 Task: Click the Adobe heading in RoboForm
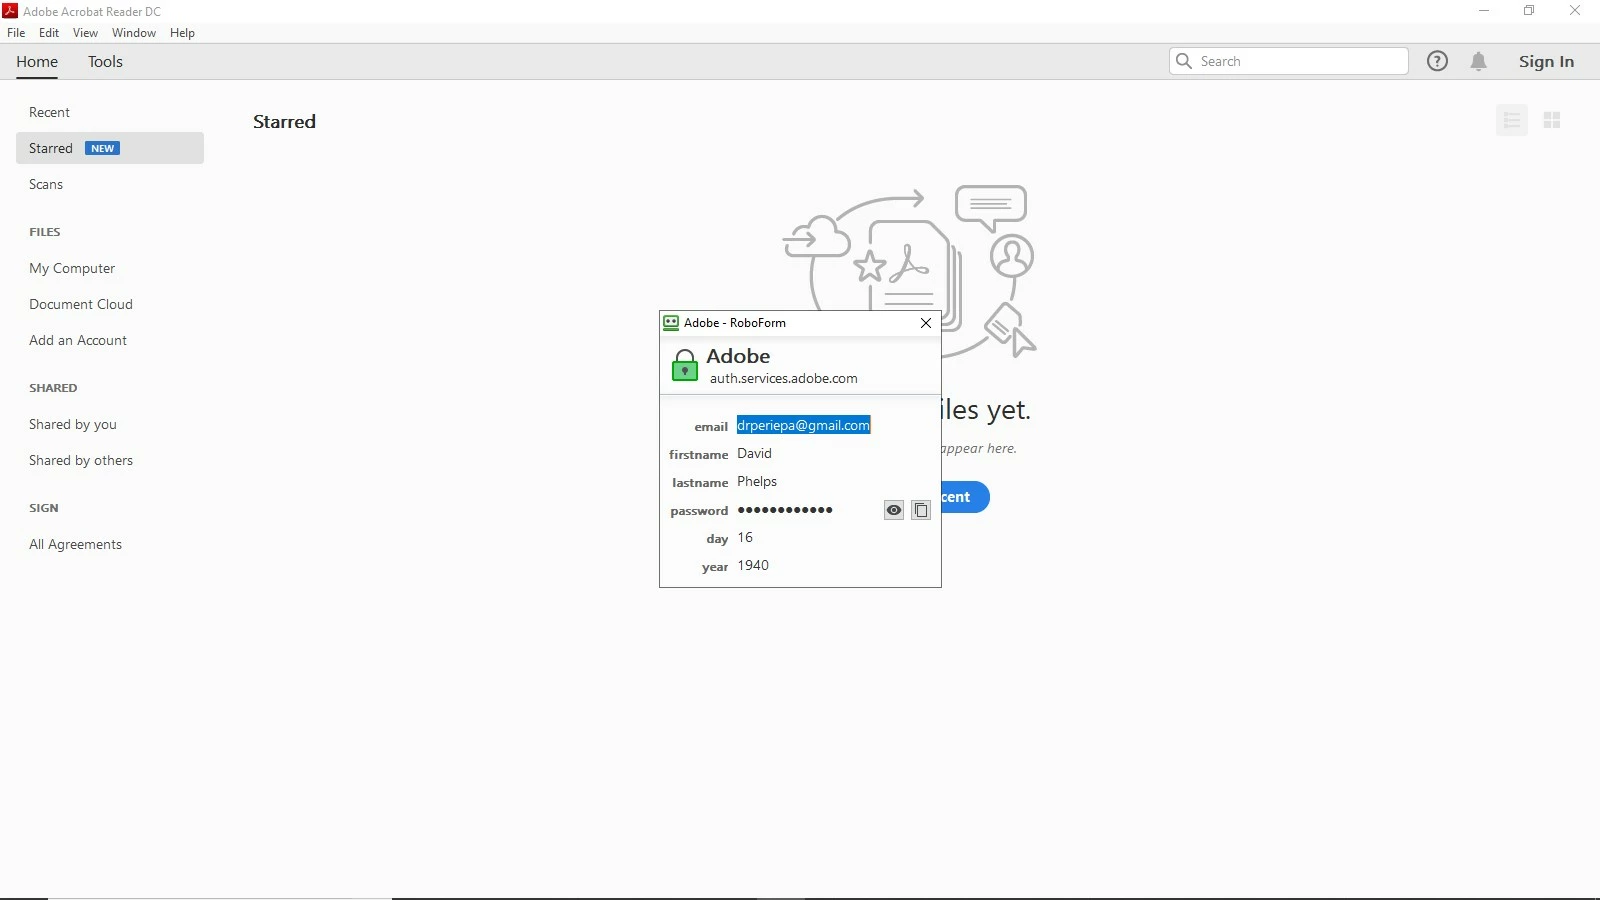[x=738, y=356]
